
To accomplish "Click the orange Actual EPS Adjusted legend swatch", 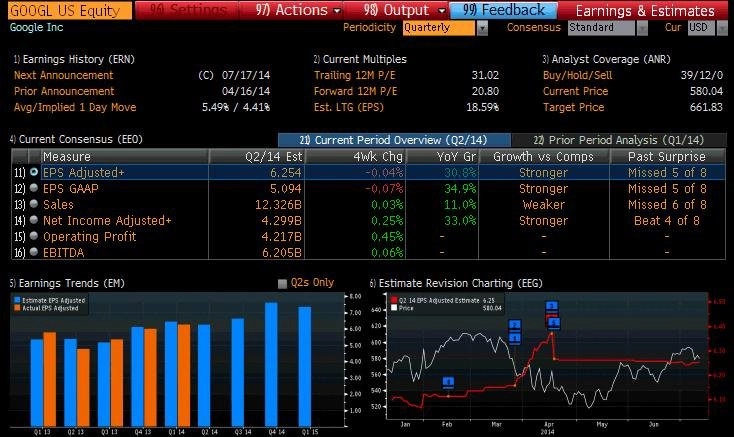I will coord(17,308).
